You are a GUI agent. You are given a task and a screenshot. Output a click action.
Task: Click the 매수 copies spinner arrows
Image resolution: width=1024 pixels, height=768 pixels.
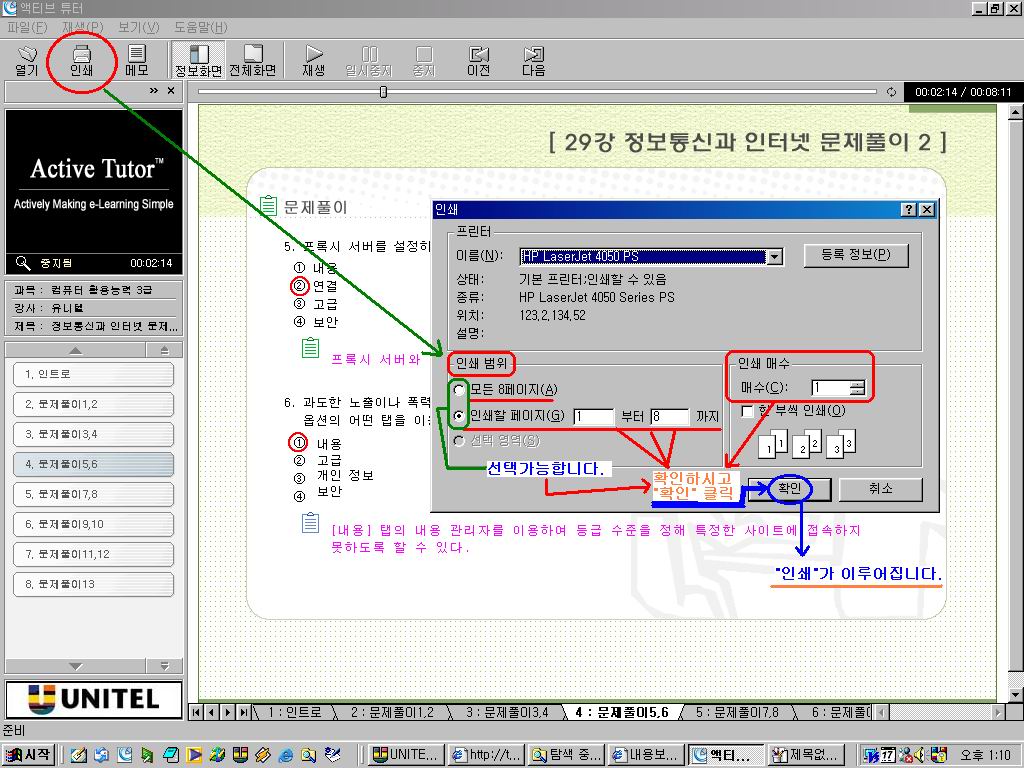[x=857, y=388]
